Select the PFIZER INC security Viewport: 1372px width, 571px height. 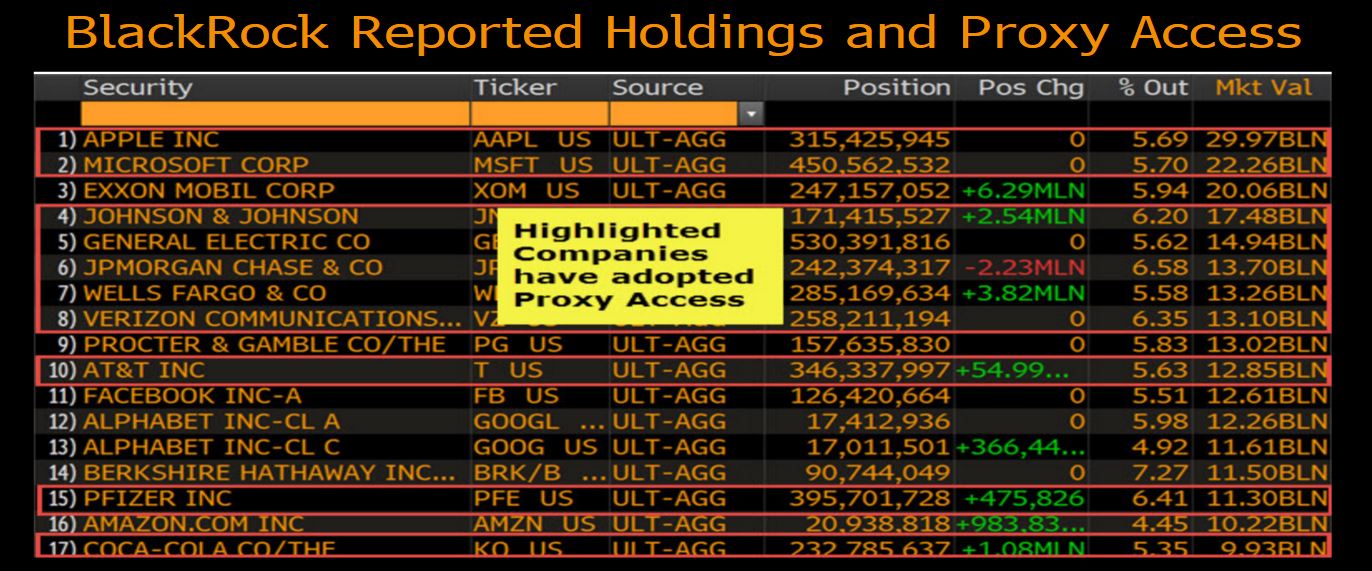(x=157, y=498)
